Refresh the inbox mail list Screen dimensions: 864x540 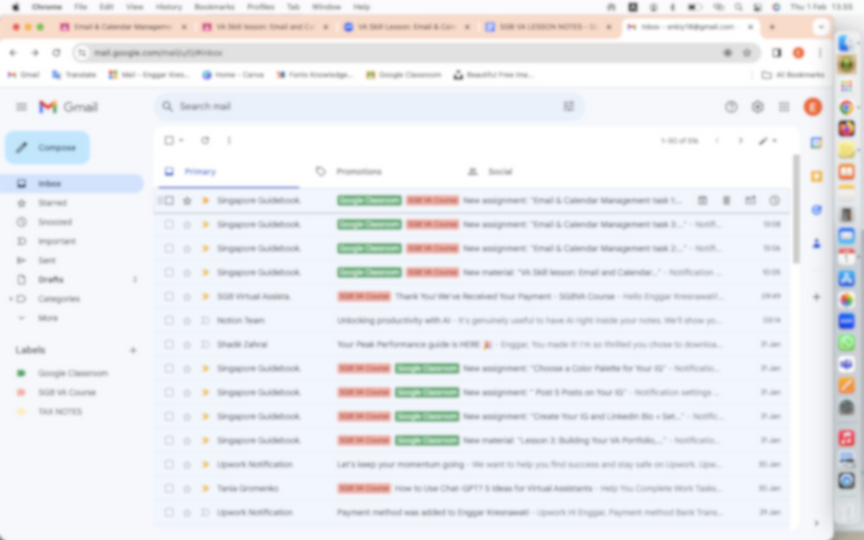point(205,141)
